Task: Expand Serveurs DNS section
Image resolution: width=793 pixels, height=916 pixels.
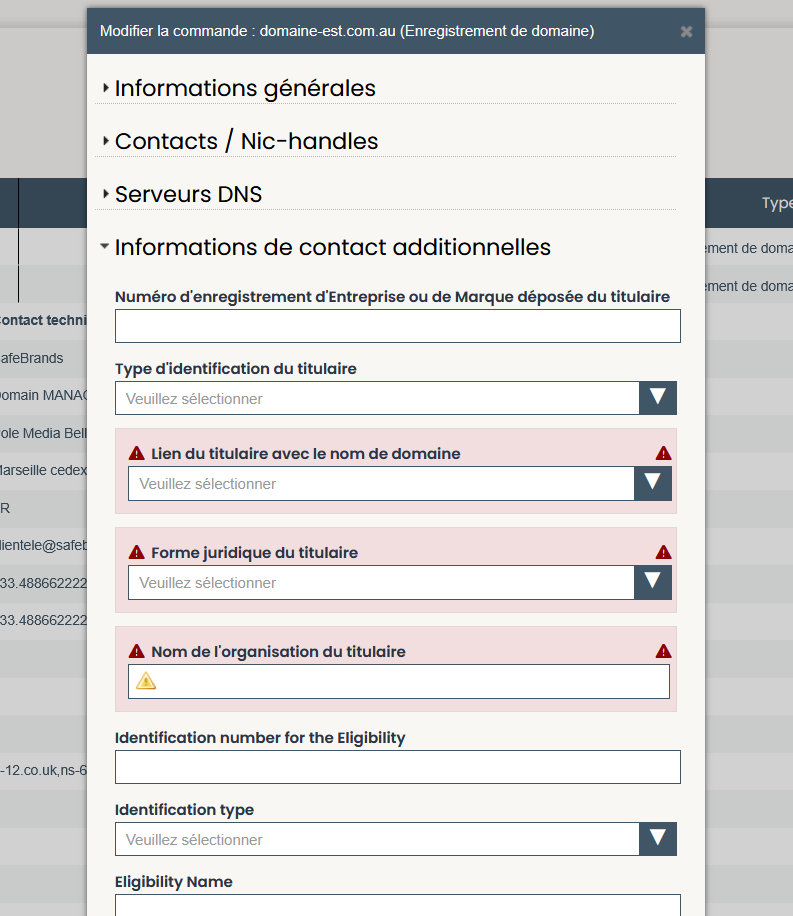Action: tap(188, 195)
